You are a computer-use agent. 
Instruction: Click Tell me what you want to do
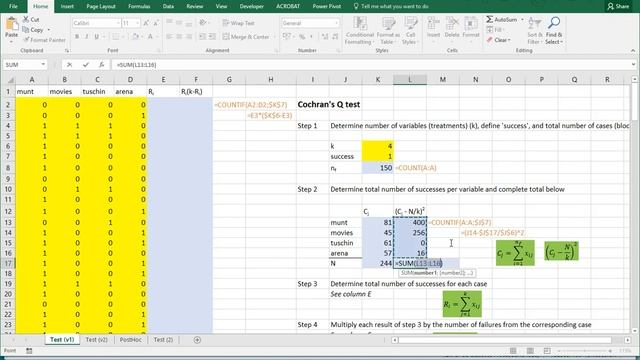[391, 6]
